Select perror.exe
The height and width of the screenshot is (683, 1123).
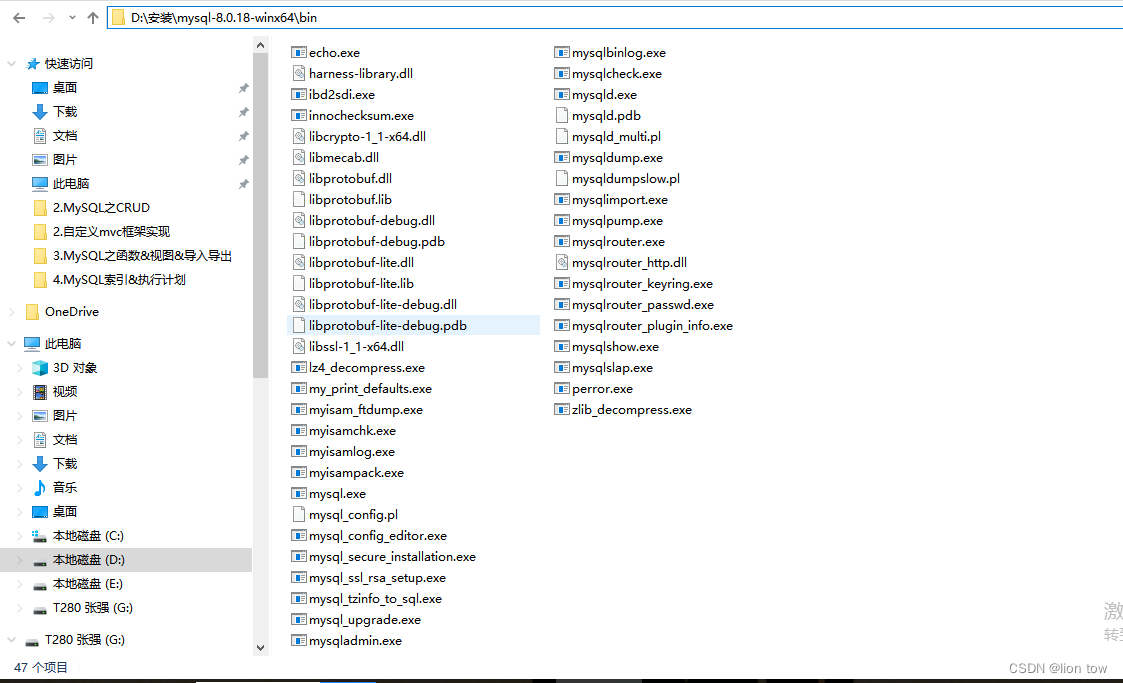pos(602,389)
